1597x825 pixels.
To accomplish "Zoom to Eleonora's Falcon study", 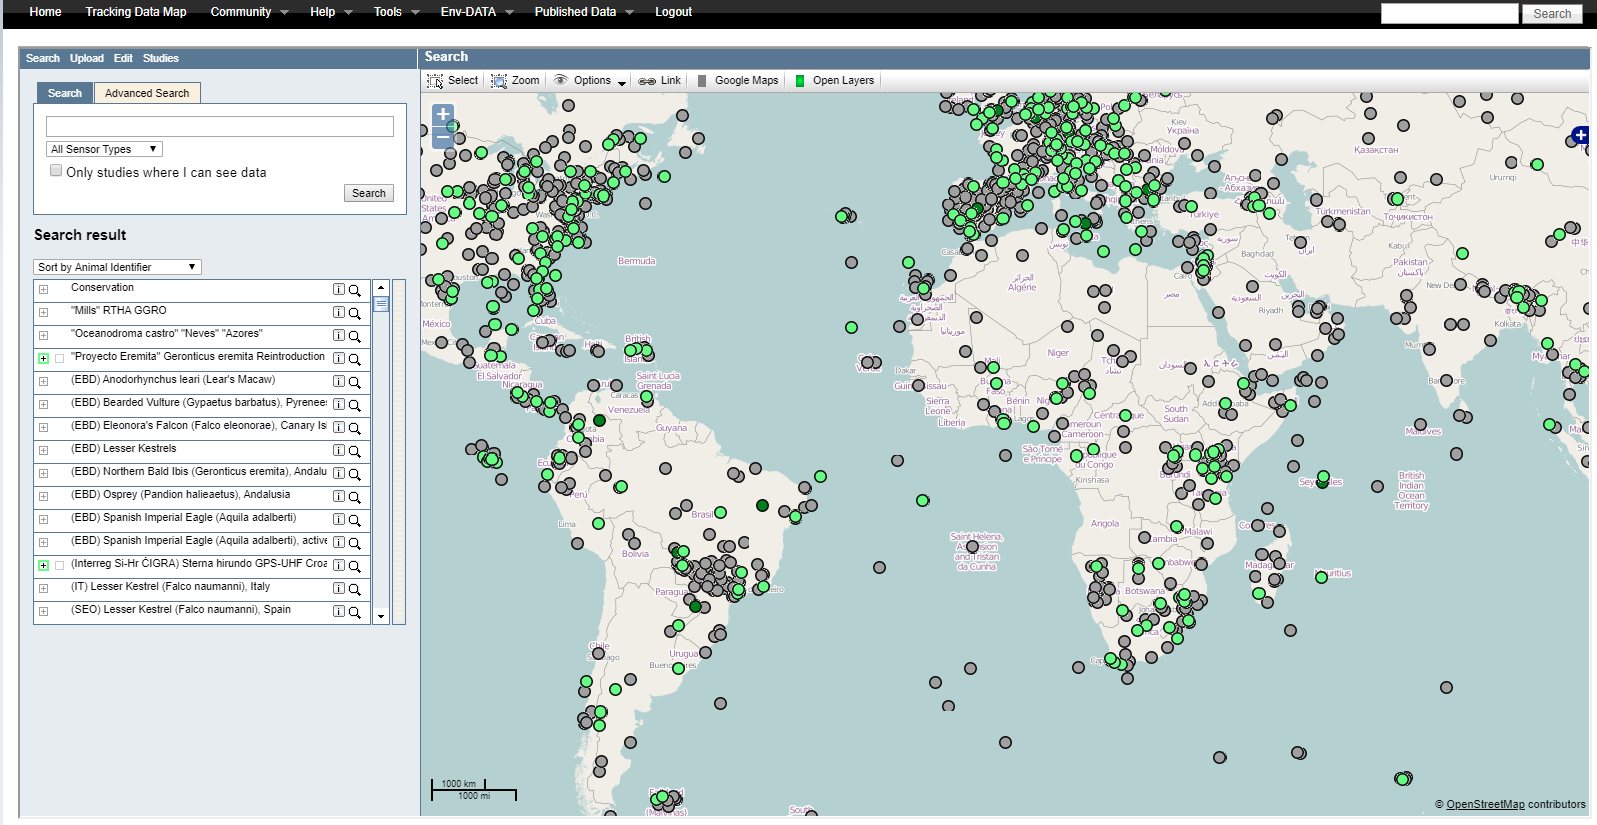I will point(354,428).
